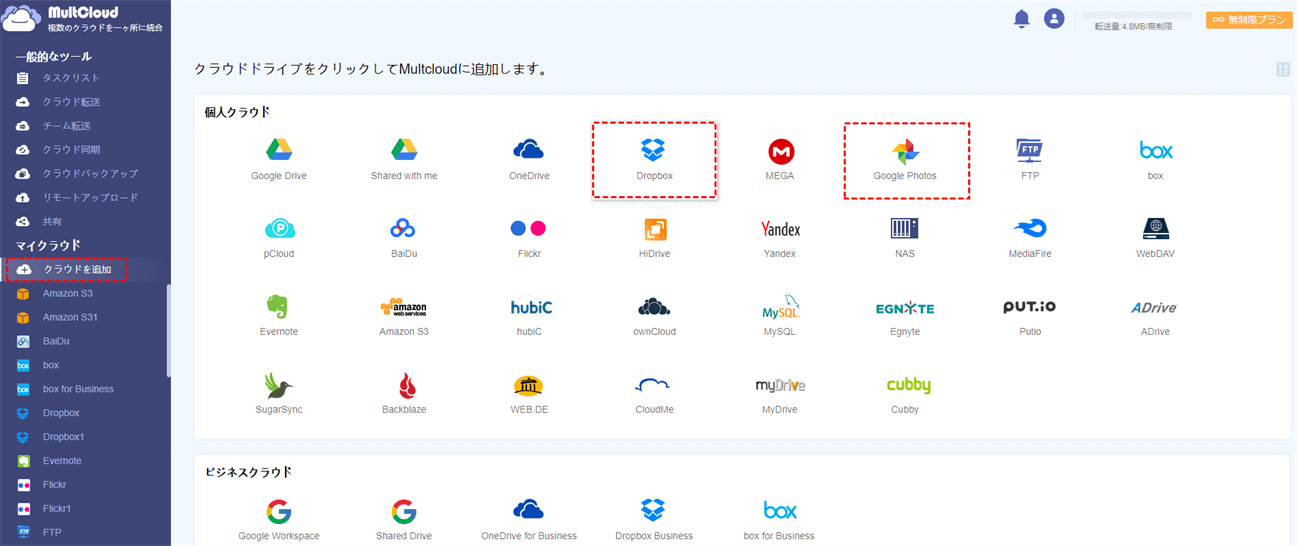Pick the box personal cloud icon
Image resolution: width=1297 pixels, height=546 pixels.
pyautogui.click(x=1156, y=159)
